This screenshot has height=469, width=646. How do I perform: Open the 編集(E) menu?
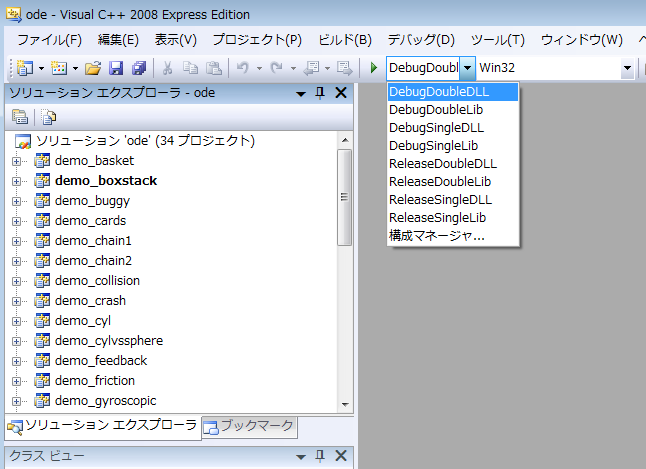click(x=118, y=40)
